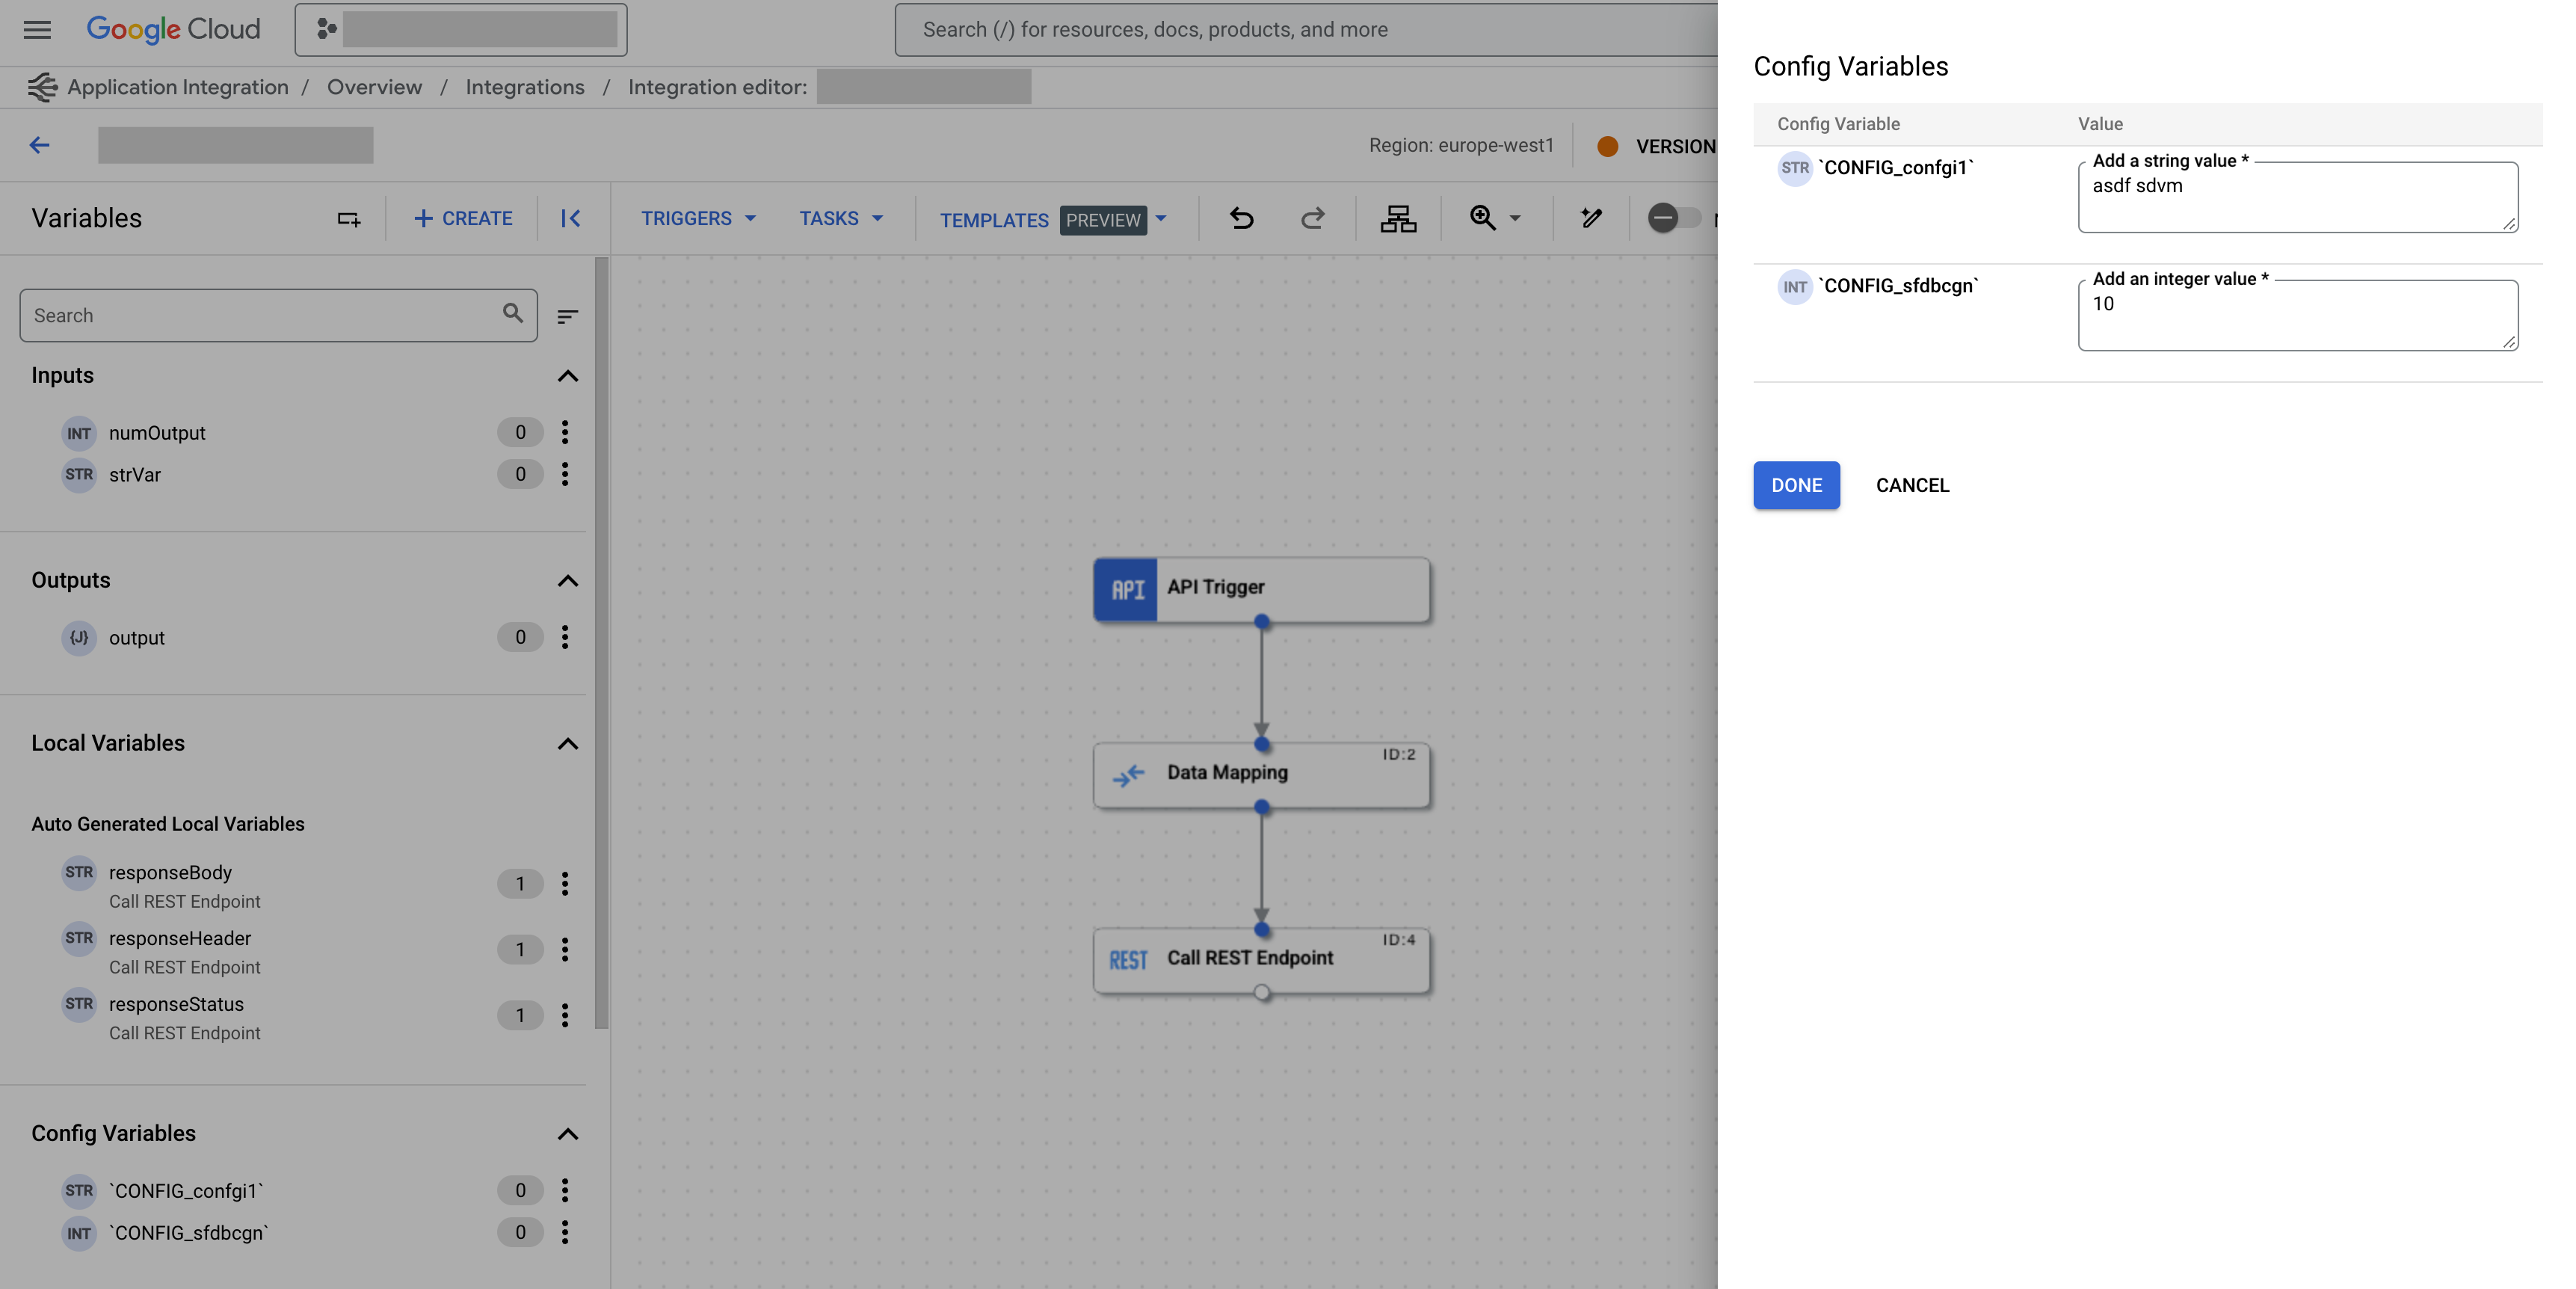The height and width of the screenshot is (1289, 2576).
Task: Click TRIGGERS dropdown in toolbar
Action: pyautogui.click(x=698, y=218)
